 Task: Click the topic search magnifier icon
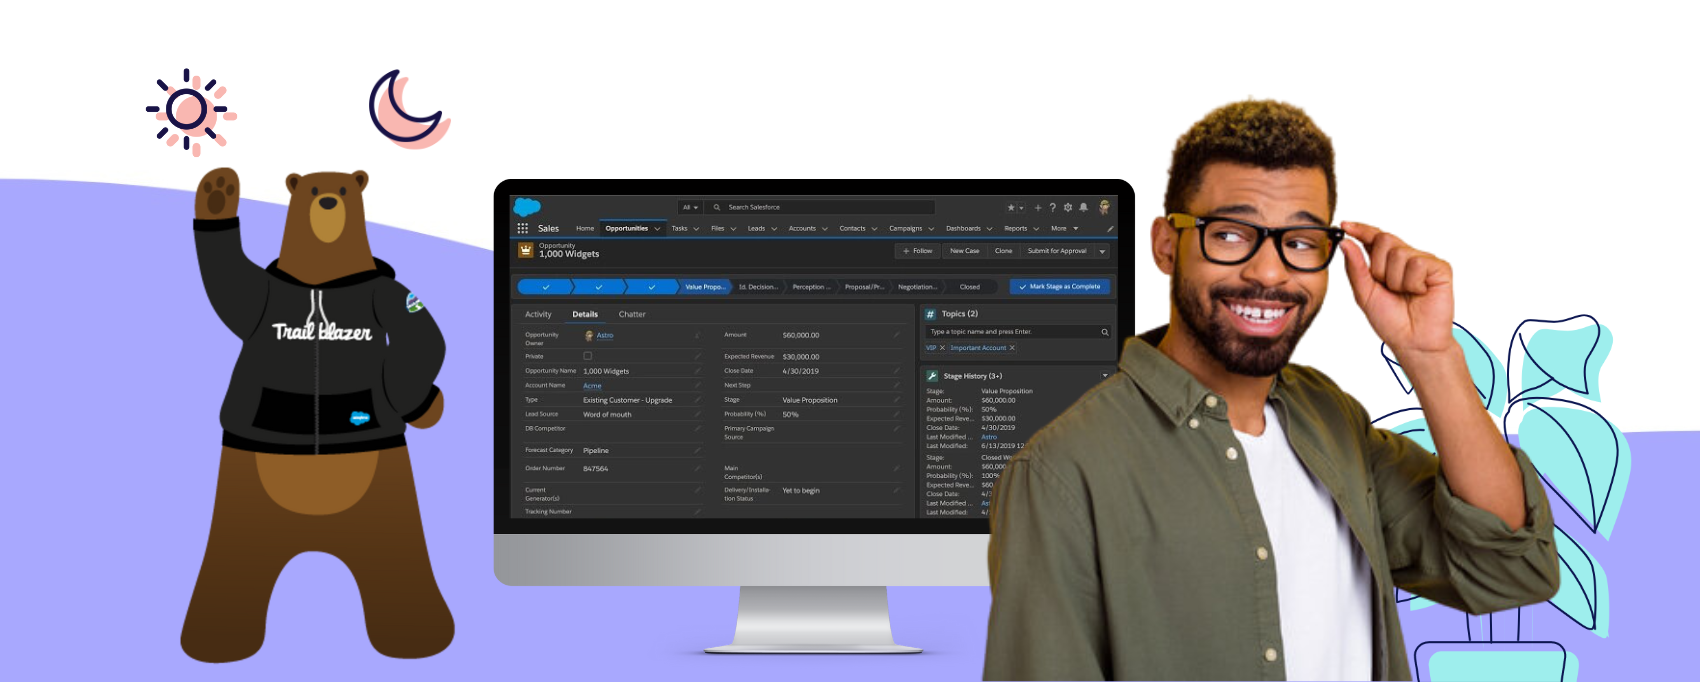pos(1105,332)
